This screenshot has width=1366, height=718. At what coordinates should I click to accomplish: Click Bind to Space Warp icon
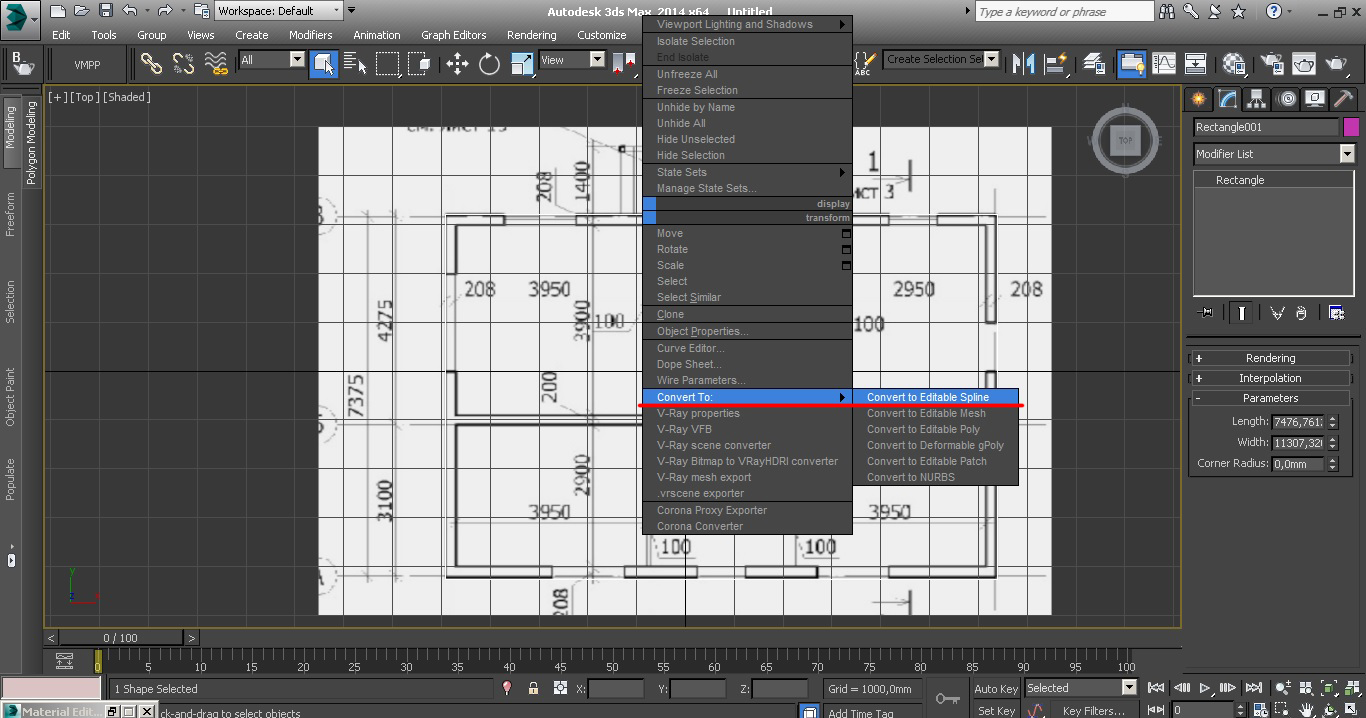[216, 64]
